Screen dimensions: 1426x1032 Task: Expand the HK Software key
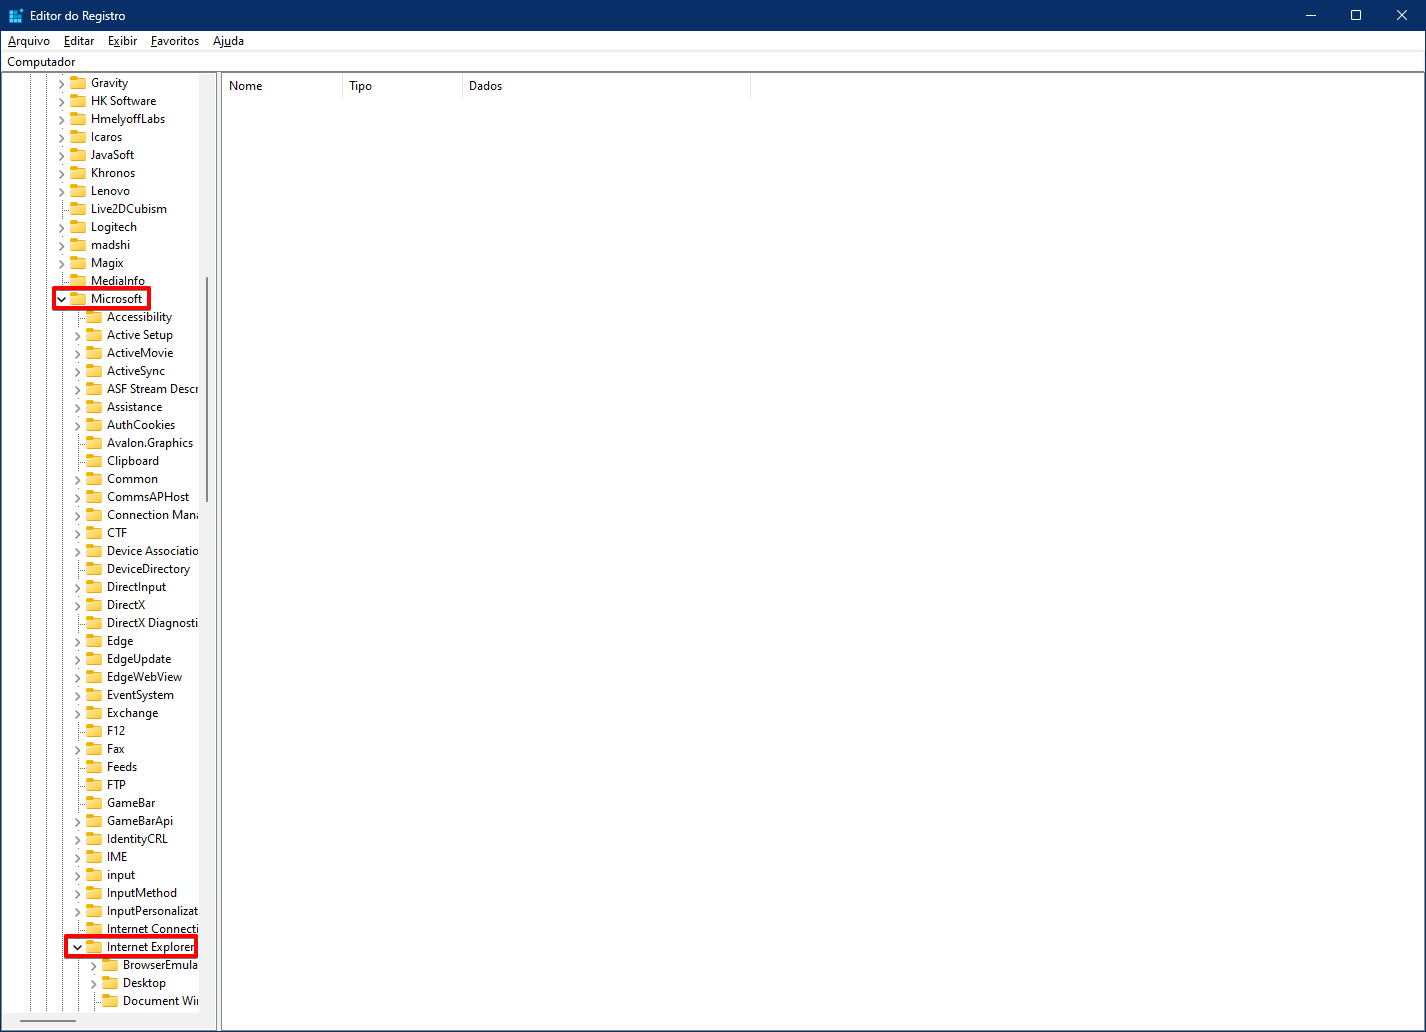[62, 101]
